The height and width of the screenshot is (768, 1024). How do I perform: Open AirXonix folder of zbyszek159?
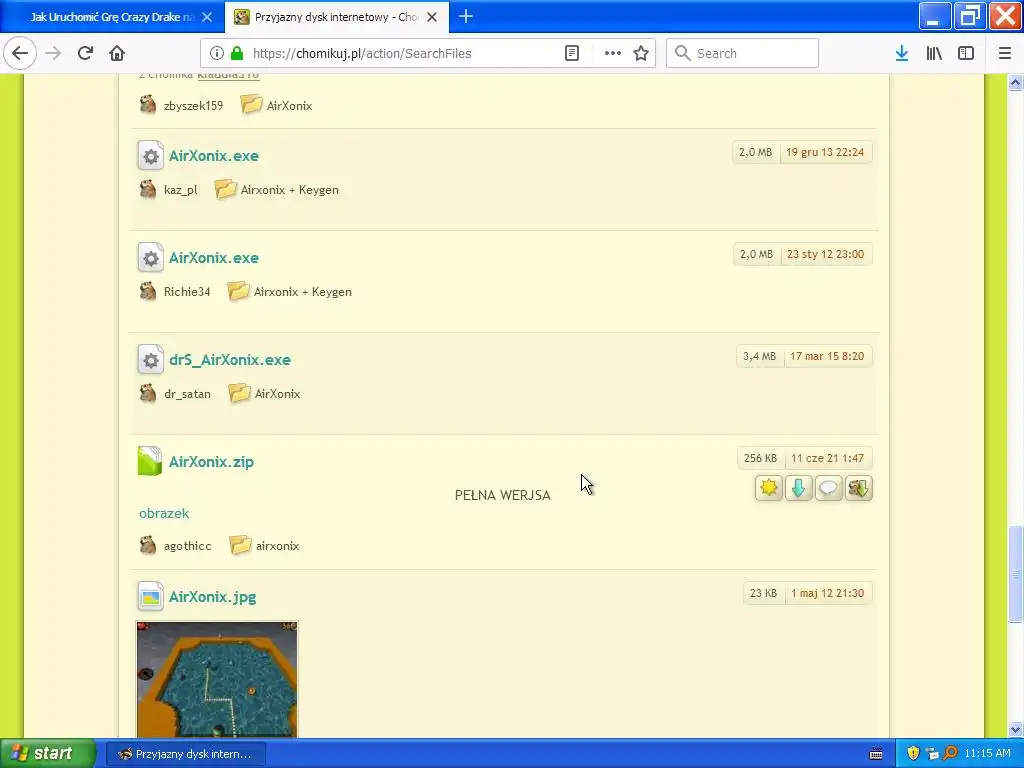[x=289, y=106]
